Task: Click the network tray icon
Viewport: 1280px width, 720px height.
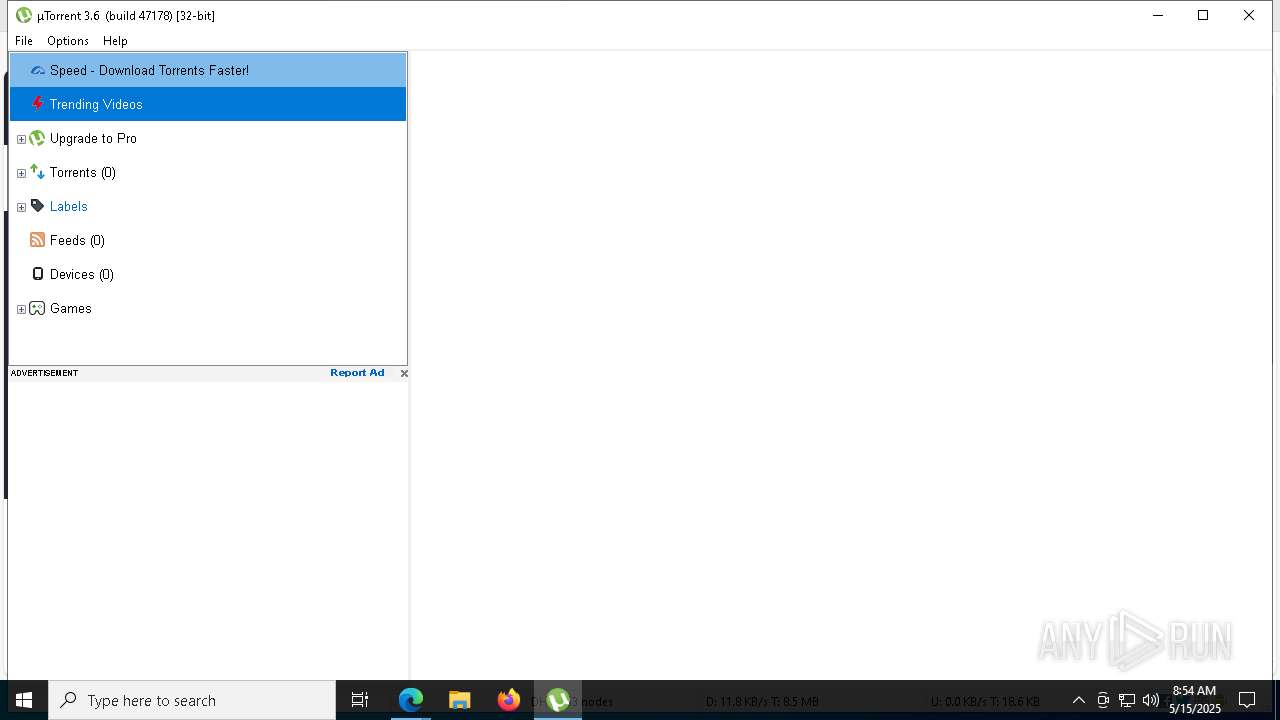Action: (x=1127, y=700)
